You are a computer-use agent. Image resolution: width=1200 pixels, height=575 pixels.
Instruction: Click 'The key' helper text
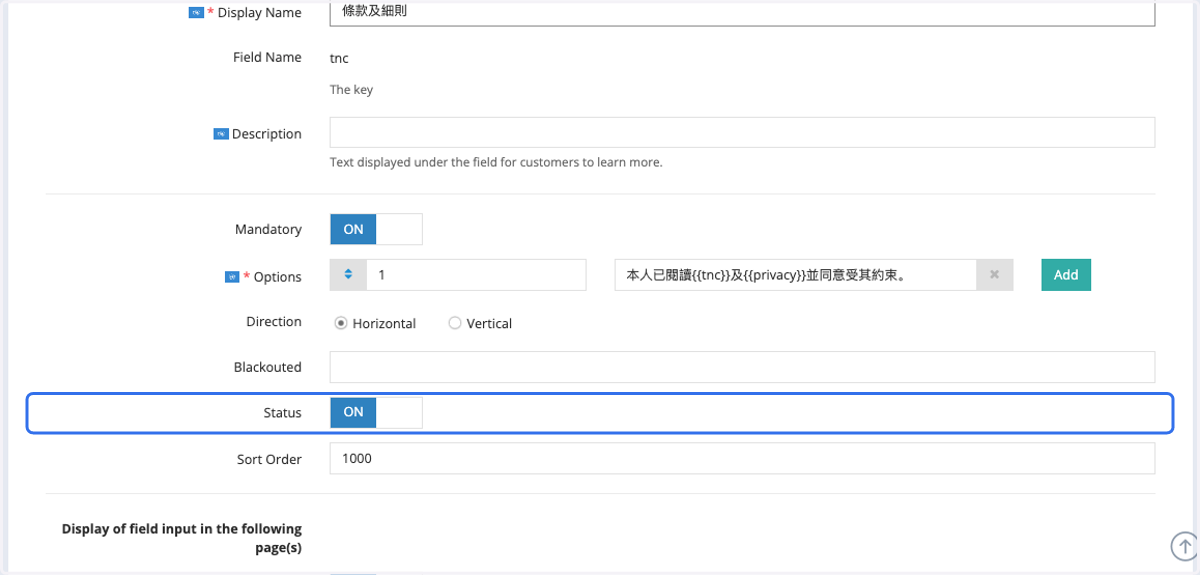(351, 90)
